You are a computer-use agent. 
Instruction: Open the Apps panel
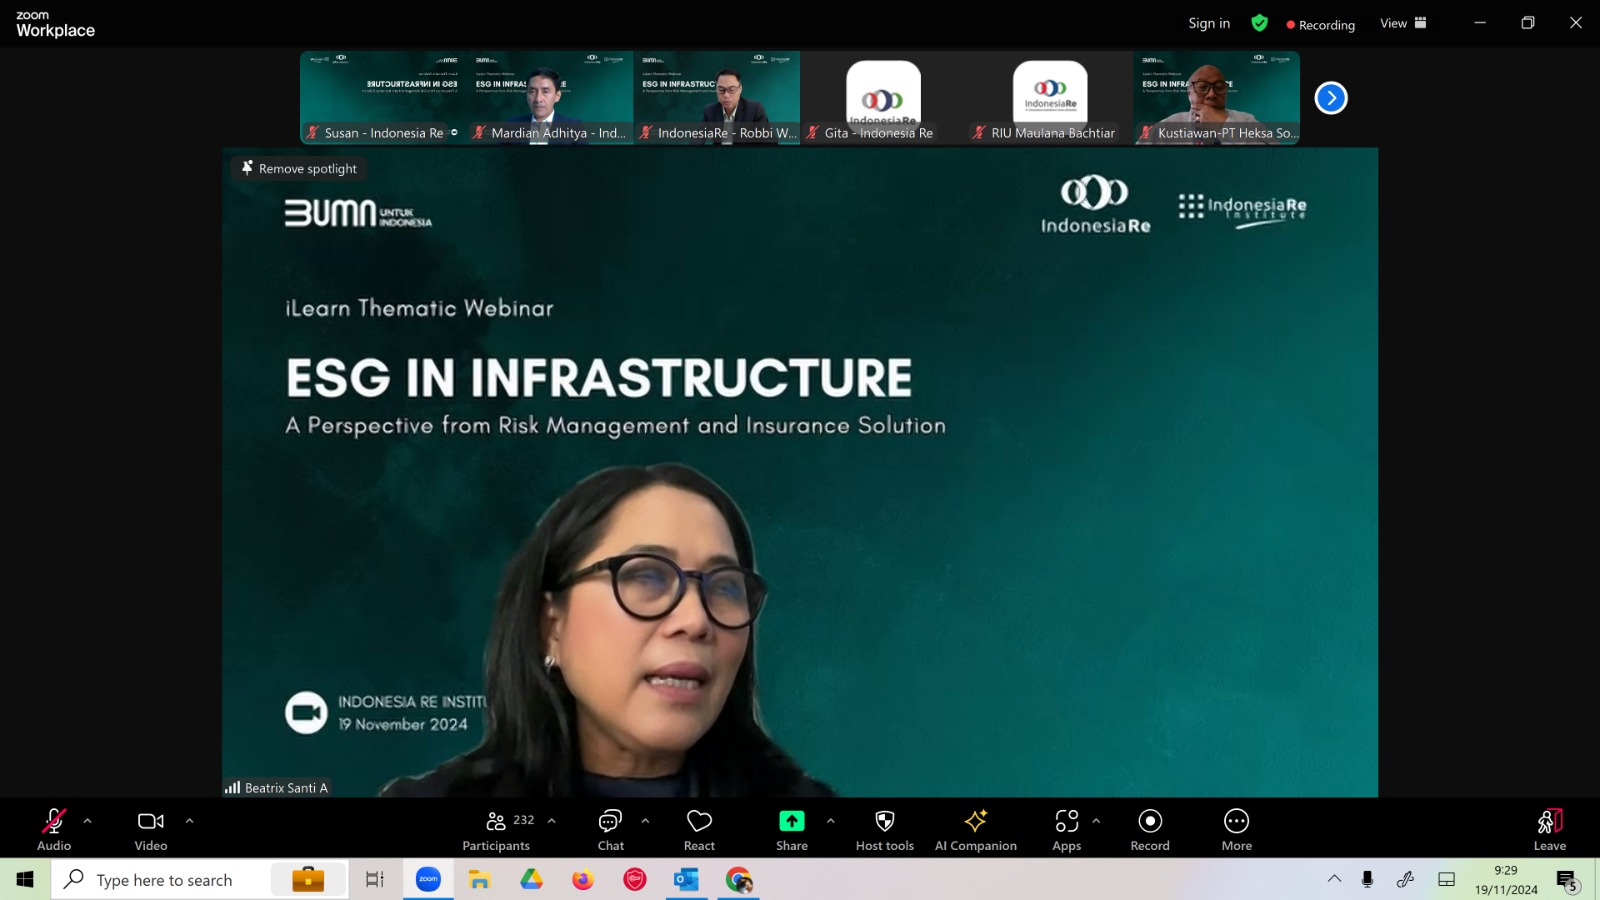[x=1067, y=830]
